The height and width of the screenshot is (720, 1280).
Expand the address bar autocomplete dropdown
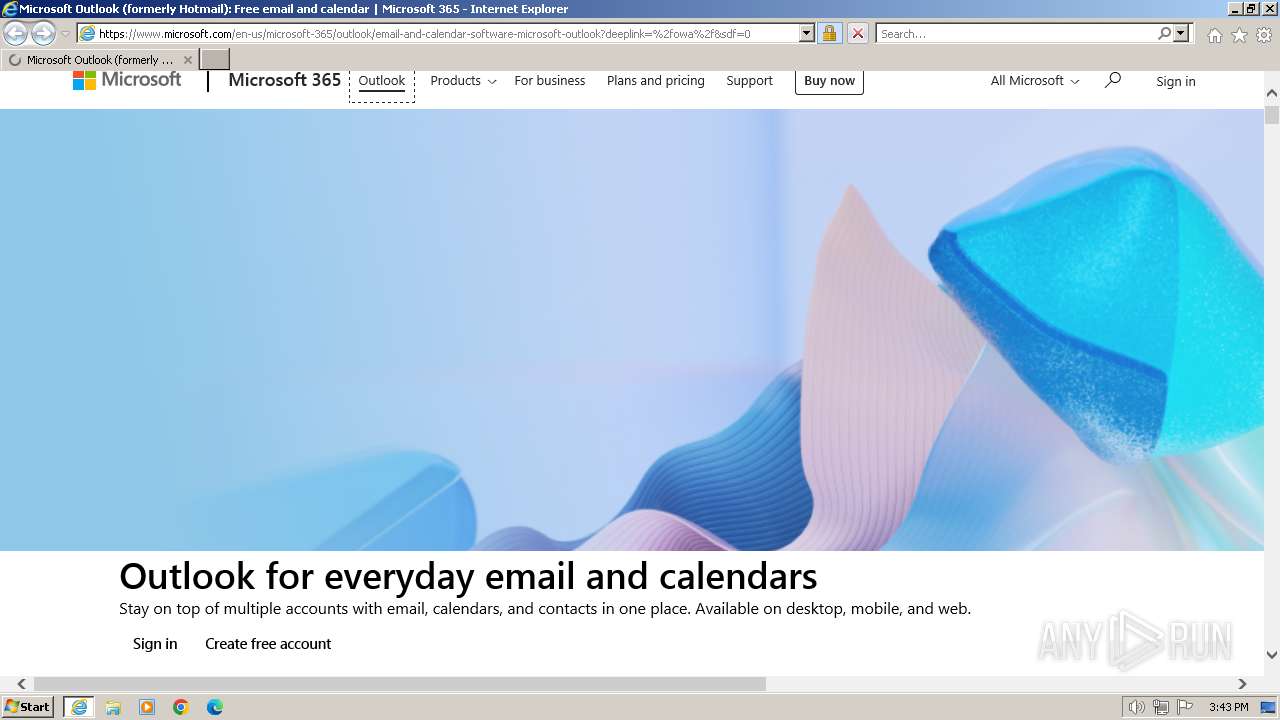point(807,33)
